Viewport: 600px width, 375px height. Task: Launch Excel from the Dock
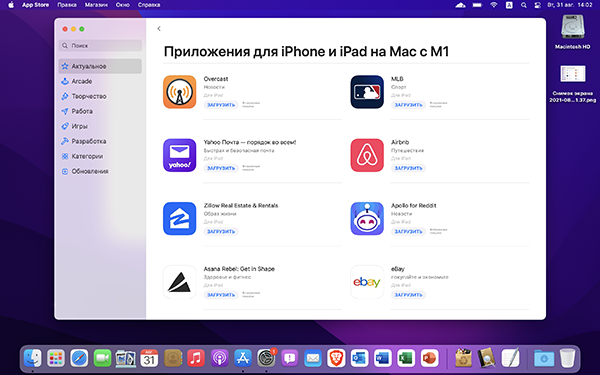coord(406,359)
